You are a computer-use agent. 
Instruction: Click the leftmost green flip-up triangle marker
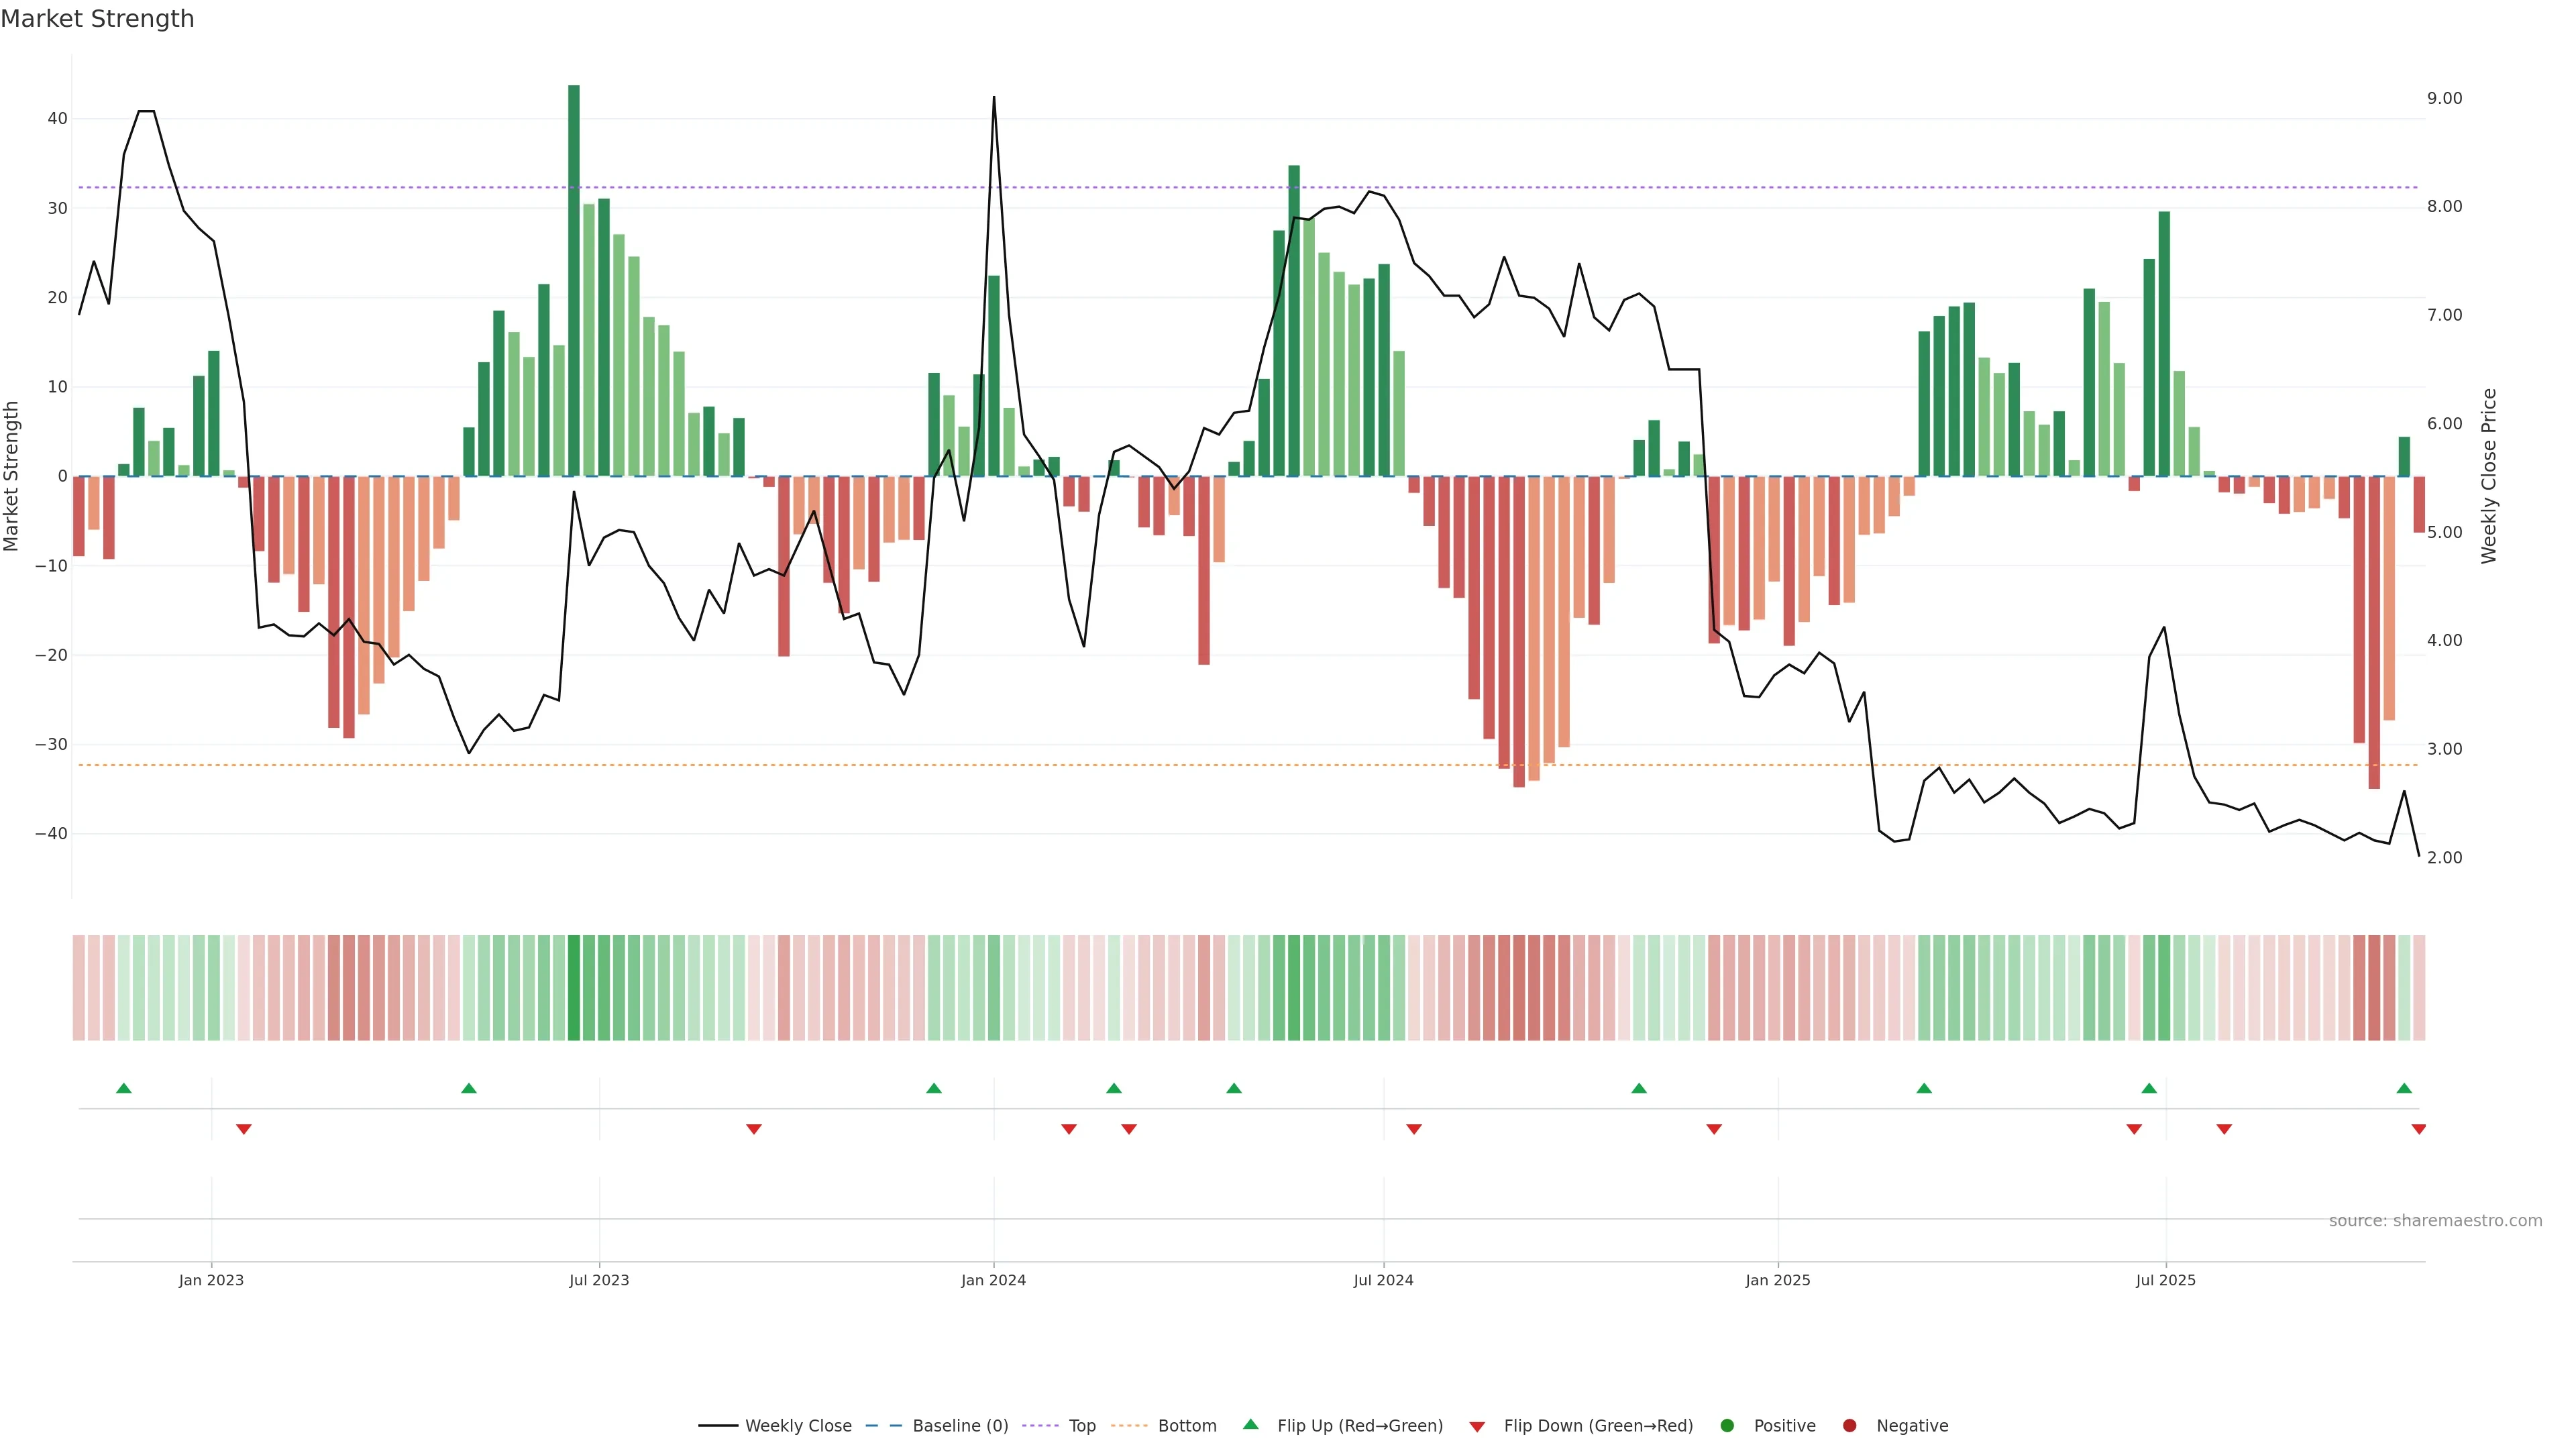click(124, 1088)
